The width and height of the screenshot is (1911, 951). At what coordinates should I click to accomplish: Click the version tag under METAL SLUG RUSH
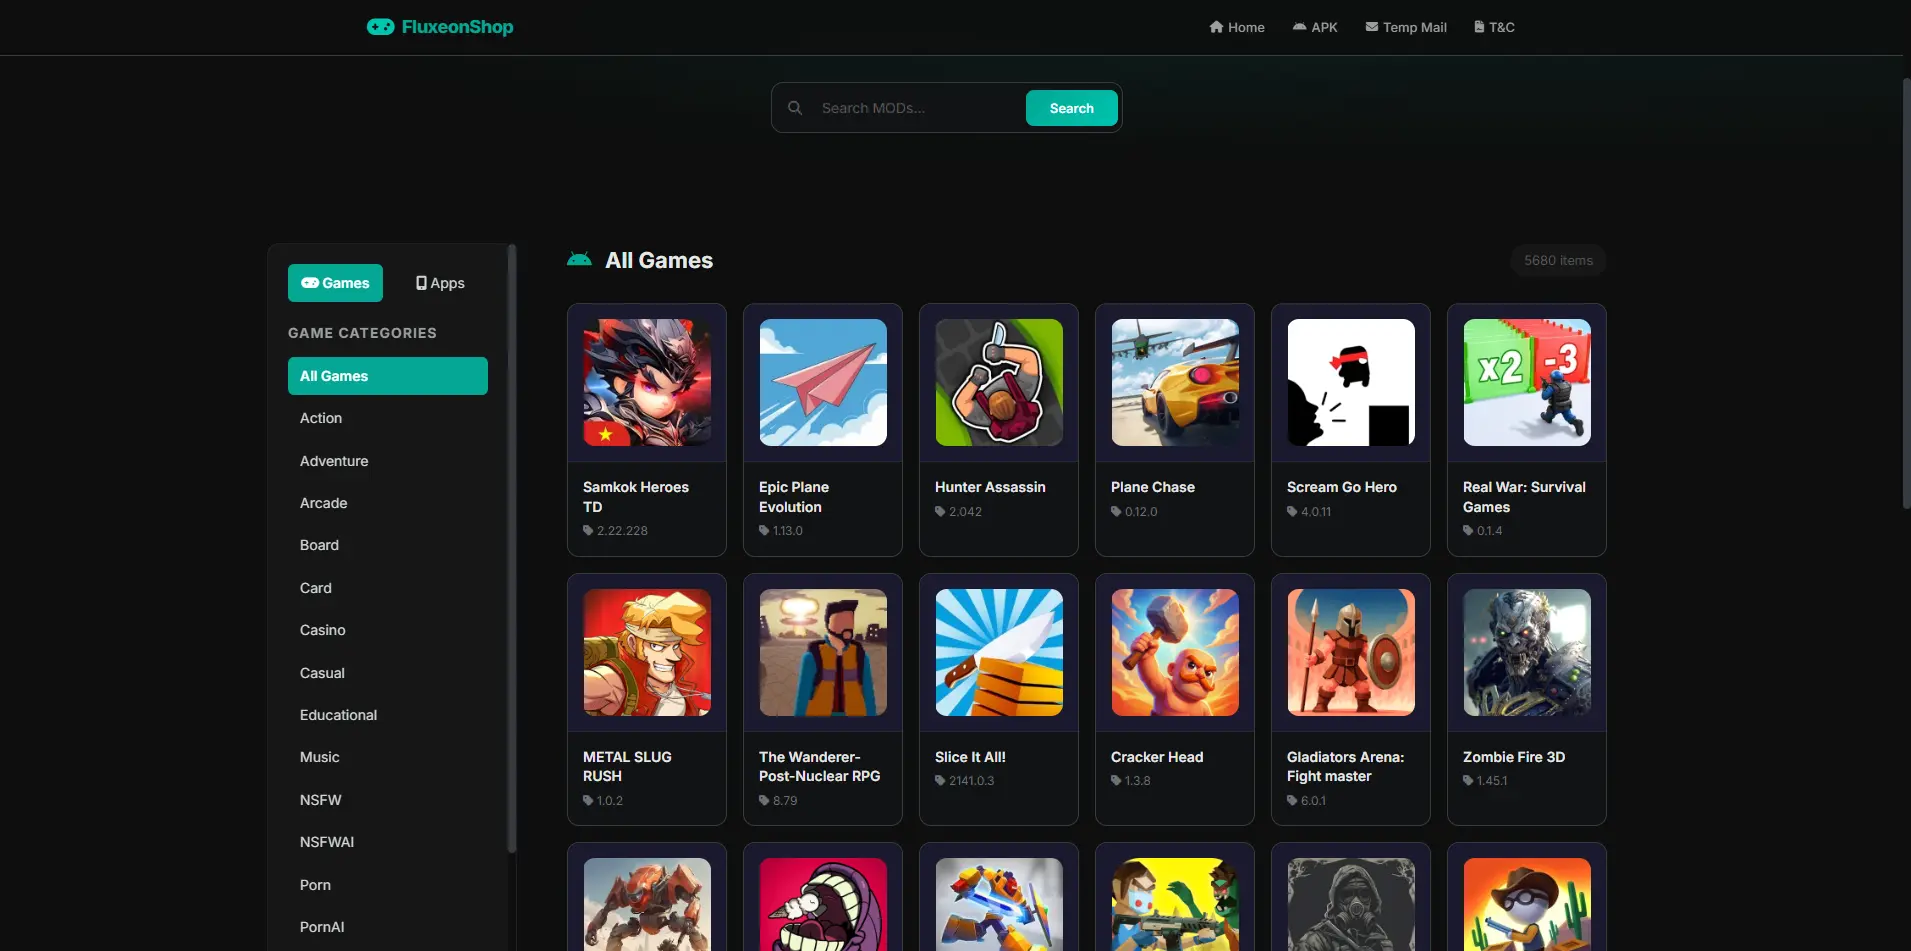coord(603,801)
